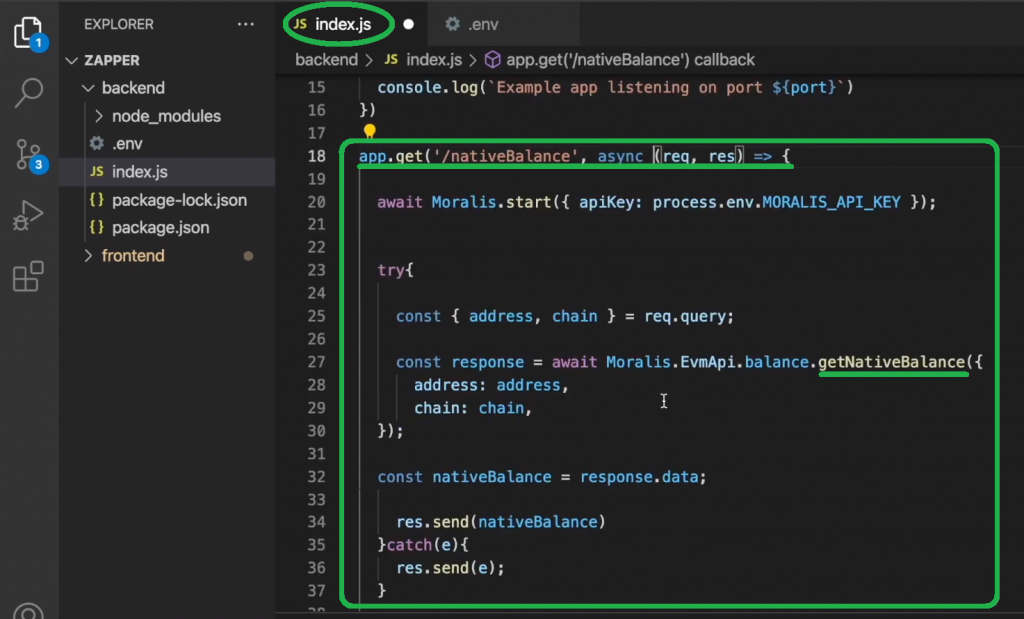Click the lightbulb quick-fix icon

click(x=370, y=131)
